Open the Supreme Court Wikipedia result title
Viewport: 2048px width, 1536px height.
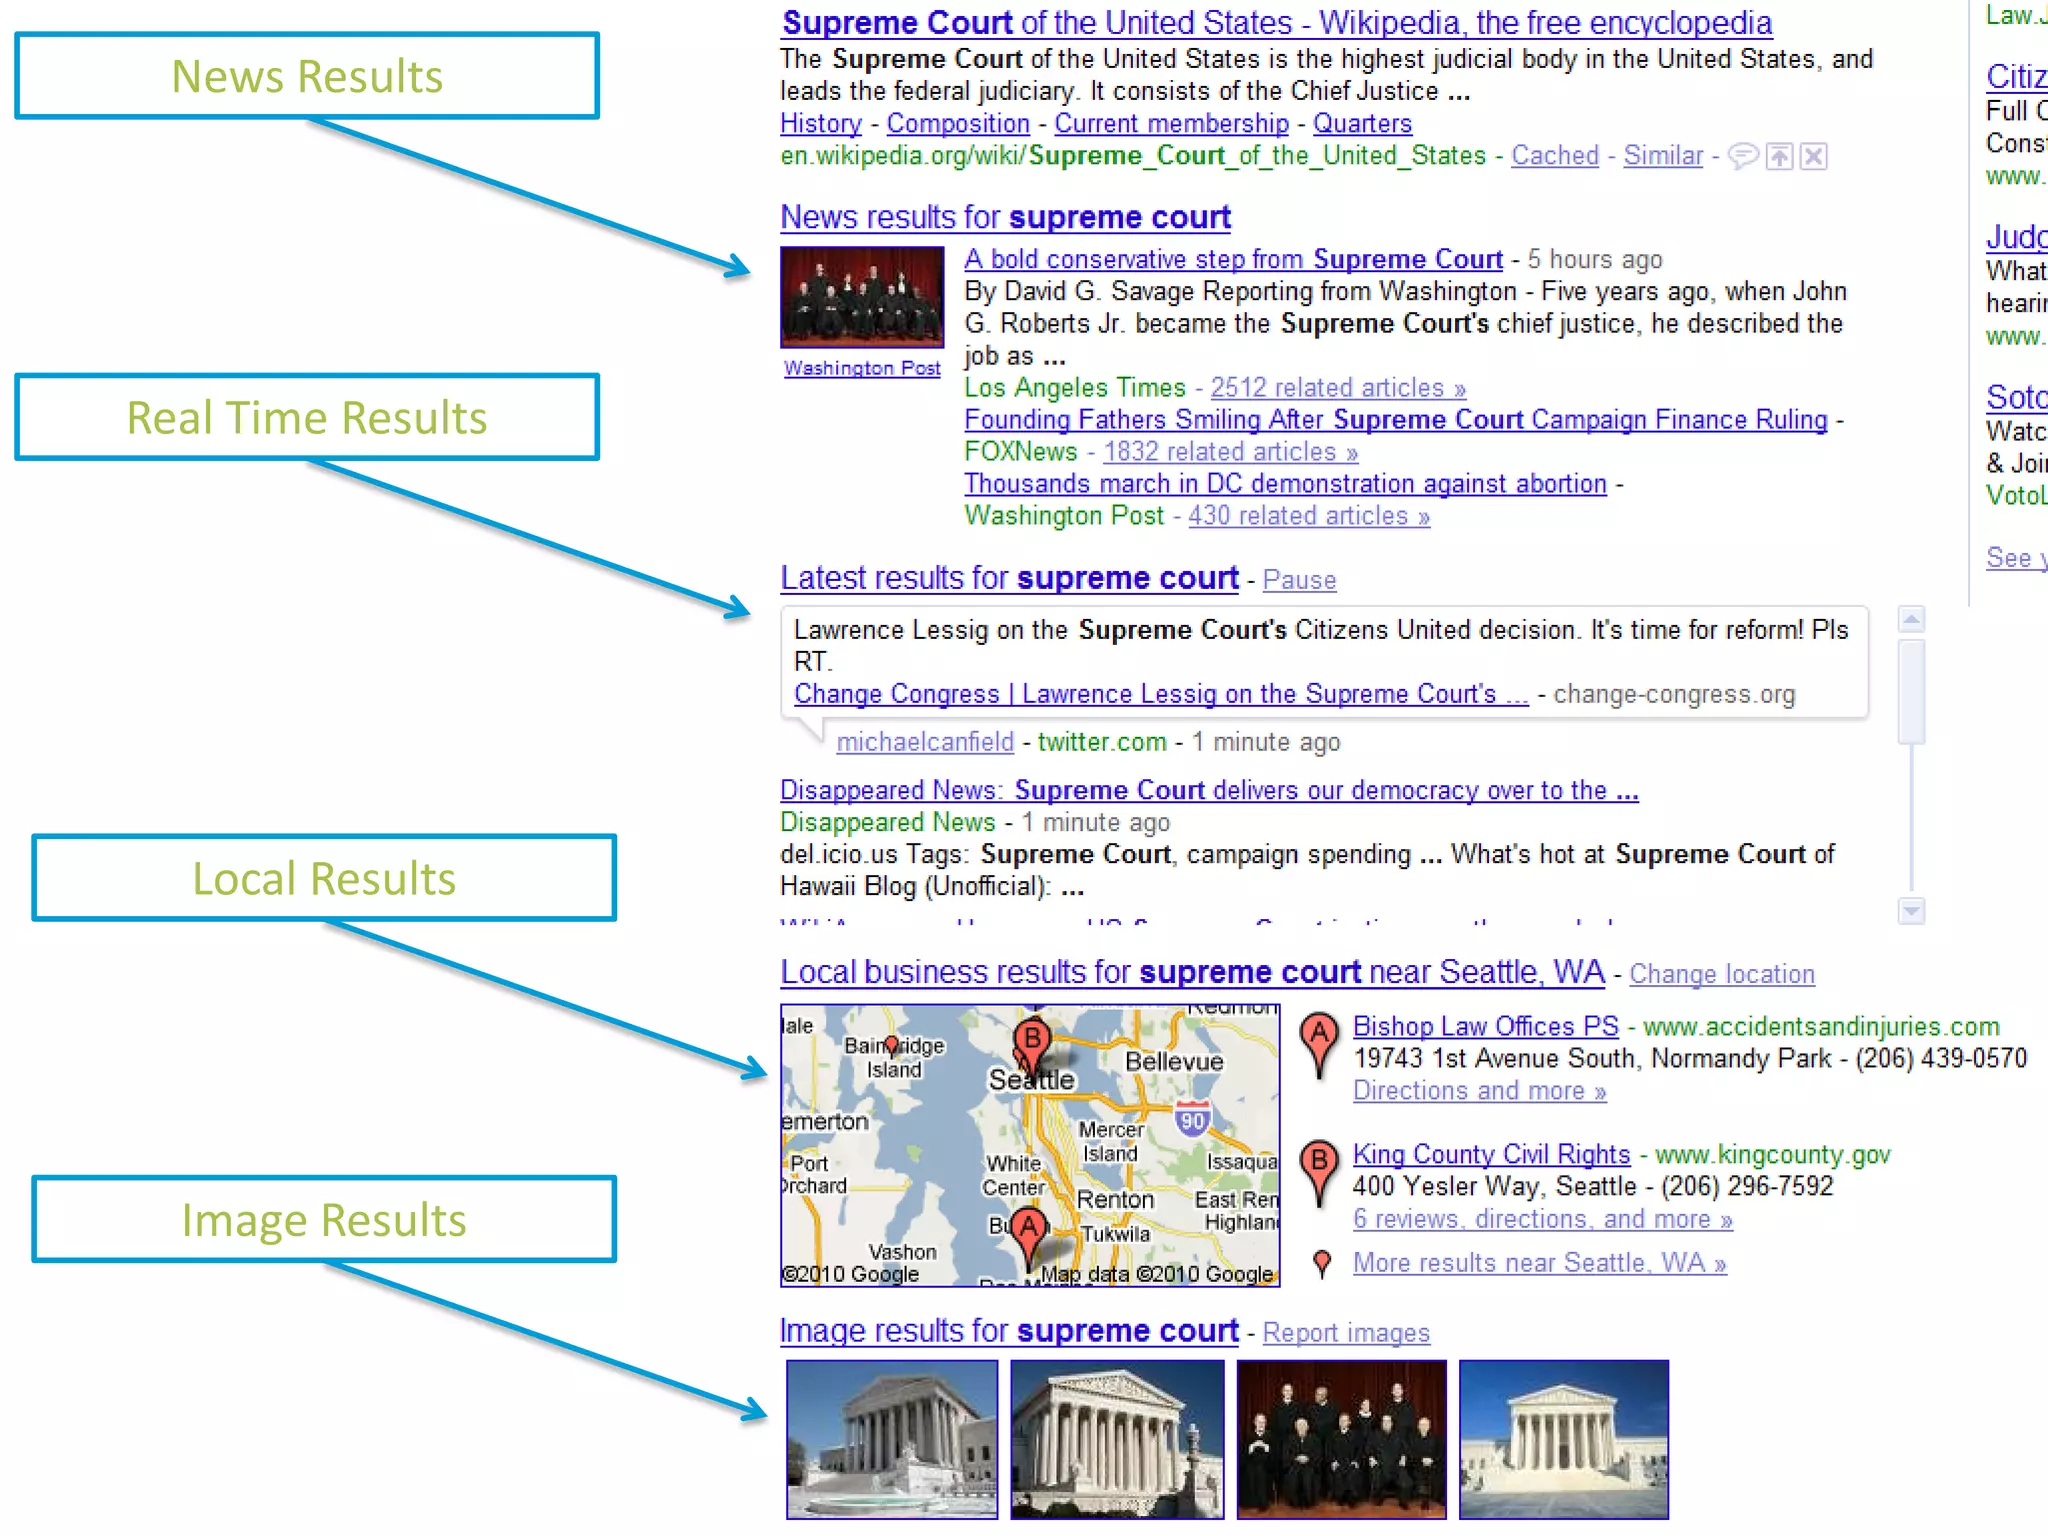pos(1276,22)
